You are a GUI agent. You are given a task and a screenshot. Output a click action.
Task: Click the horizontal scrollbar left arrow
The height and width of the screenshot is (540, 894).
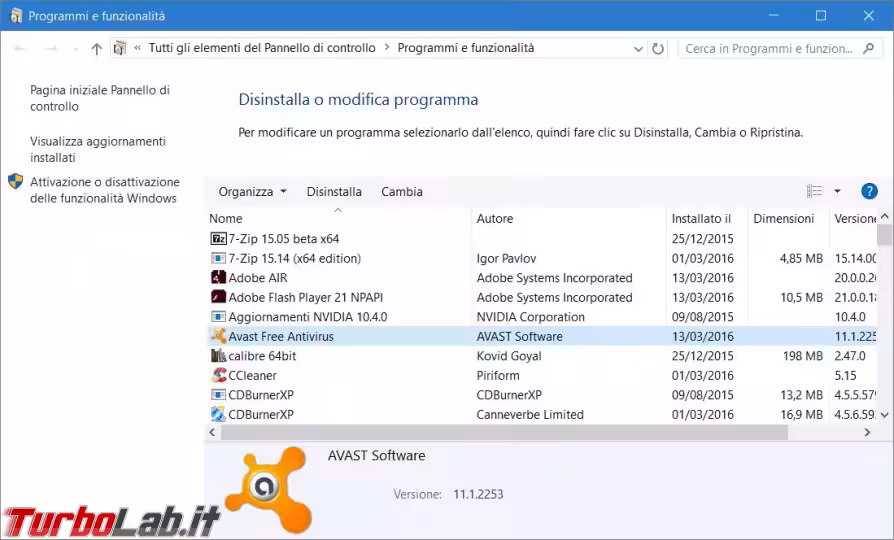click(212, 432)
